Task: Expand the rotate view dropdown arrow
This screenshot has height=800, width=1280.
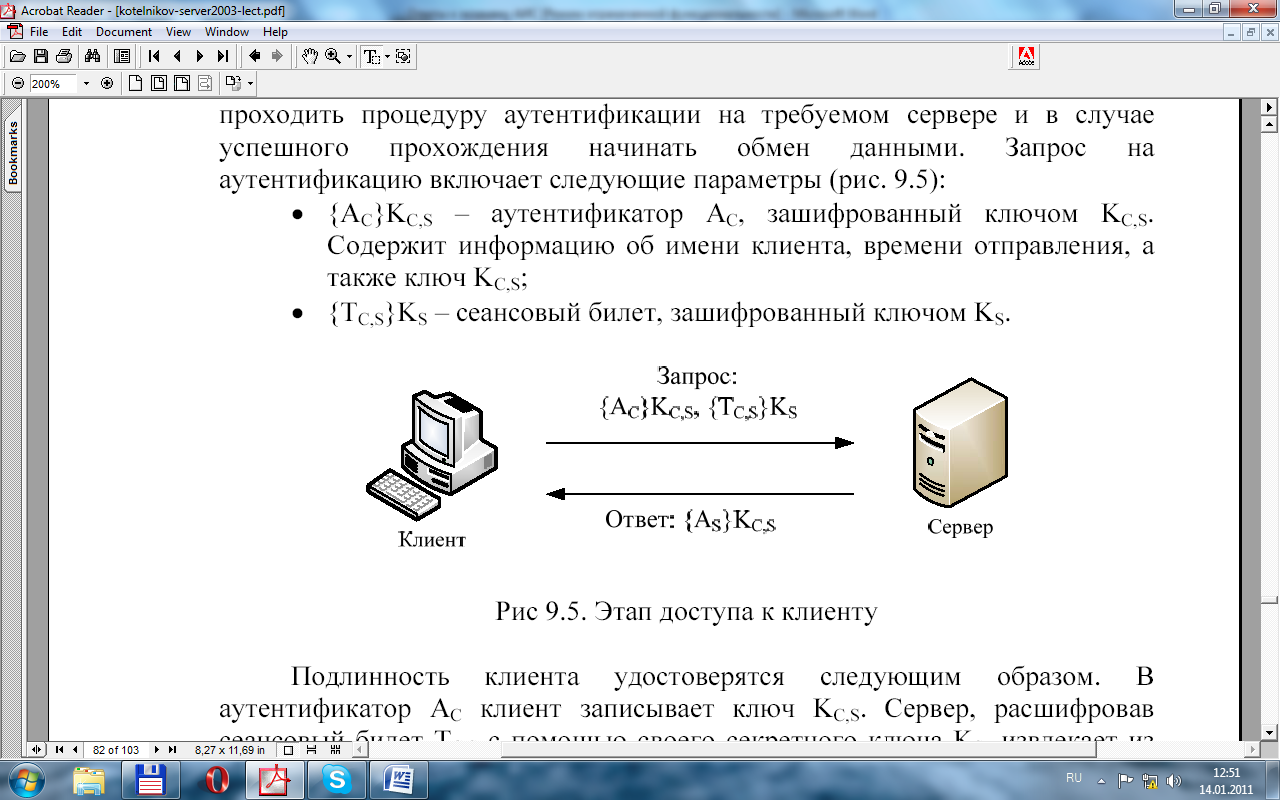Action: pyautogui.click(x=250, y=84)
